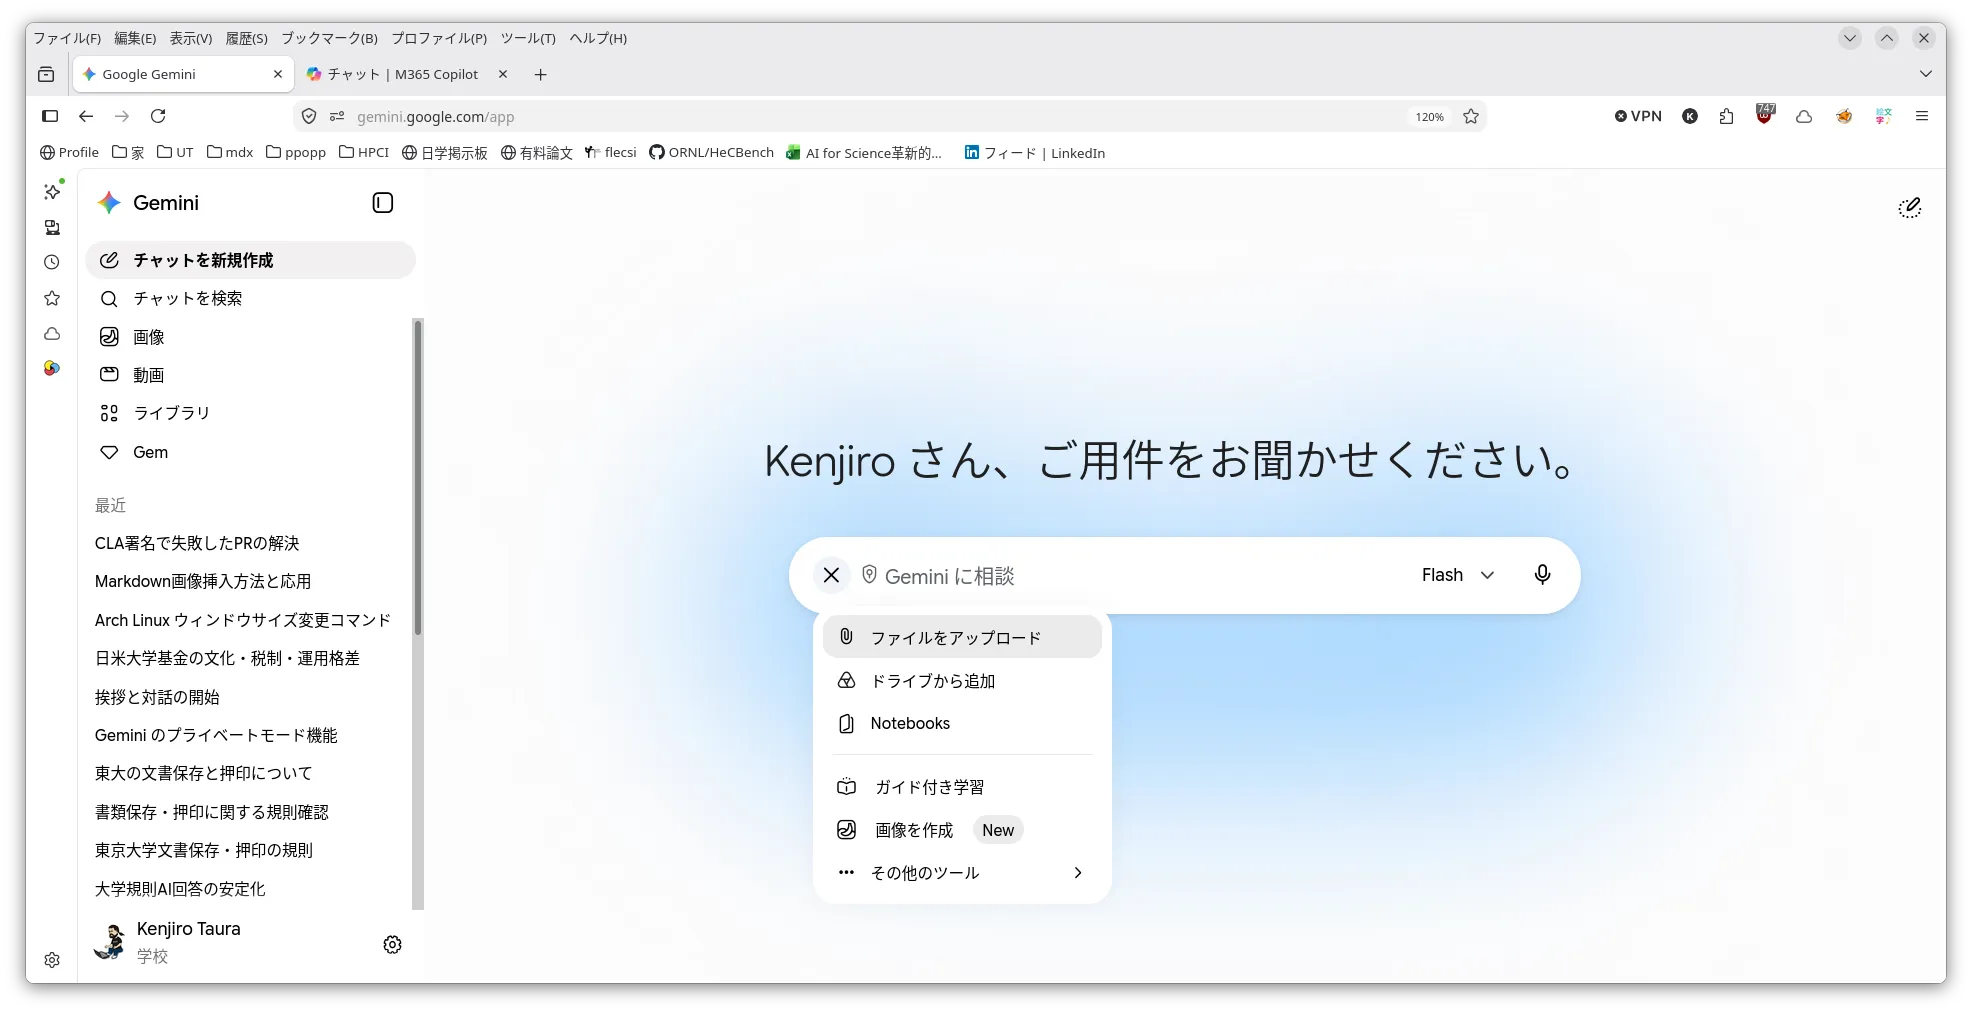Select 画像を作成 option
1972x1012 pixels.
(x=962, y=830)
